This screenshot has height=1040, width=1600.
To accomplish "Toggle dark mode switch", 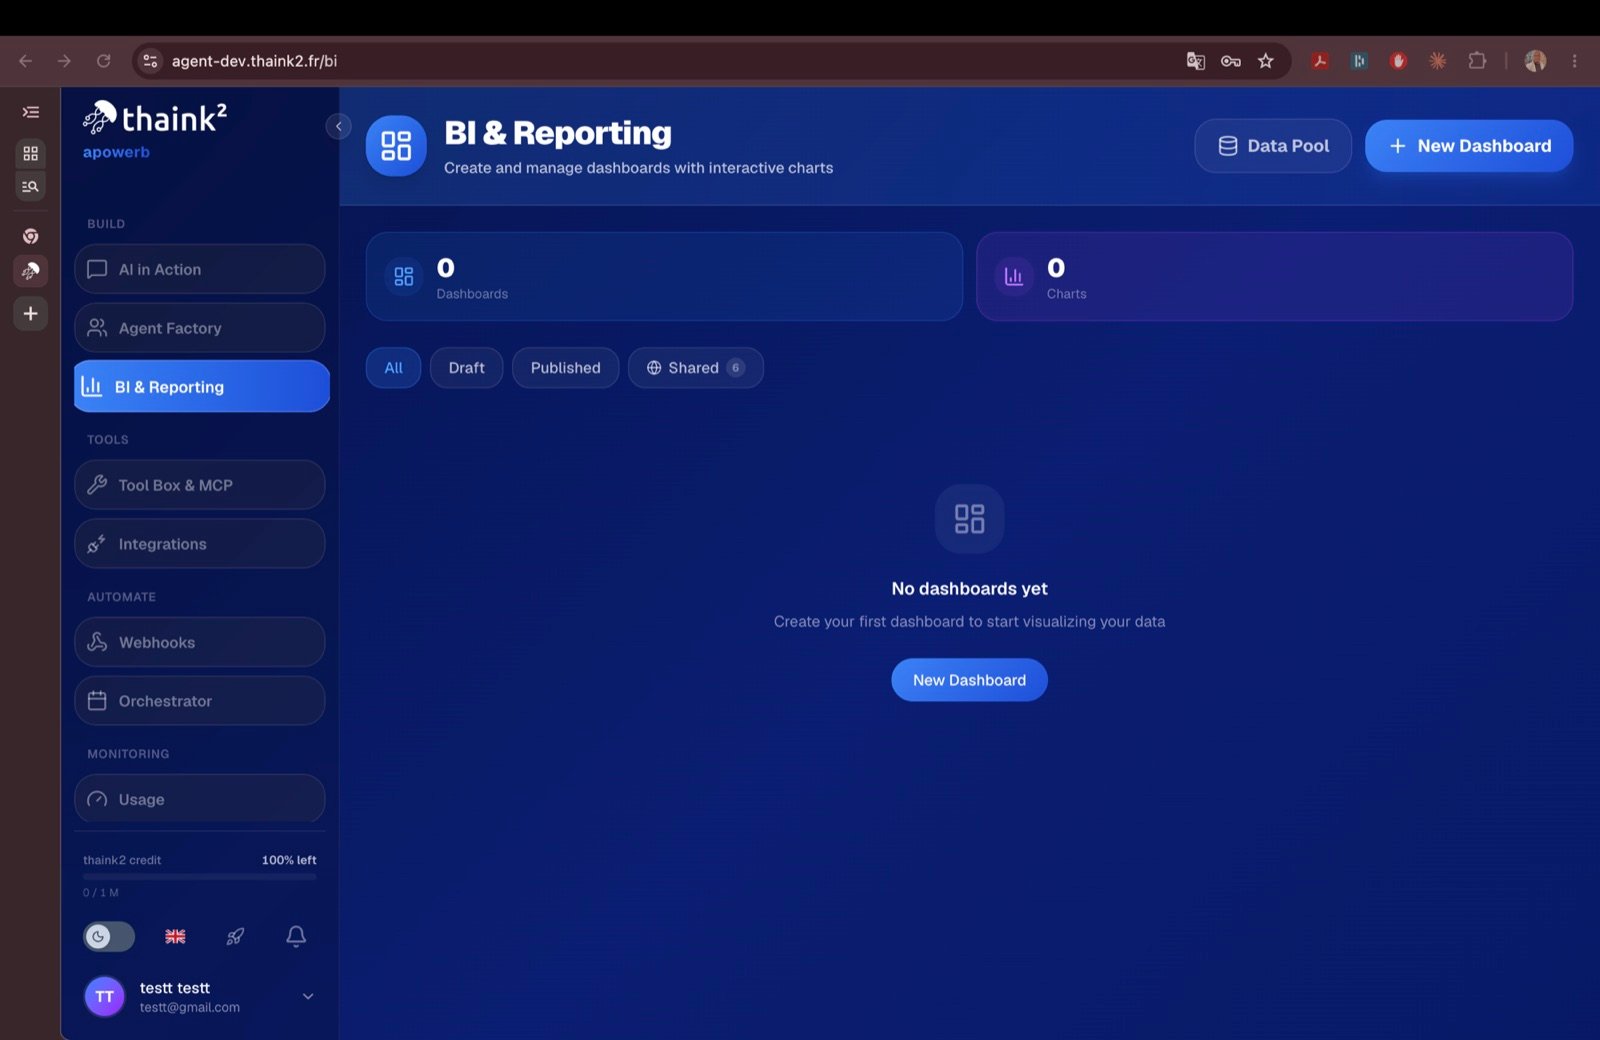I will [x=109, y=937].
